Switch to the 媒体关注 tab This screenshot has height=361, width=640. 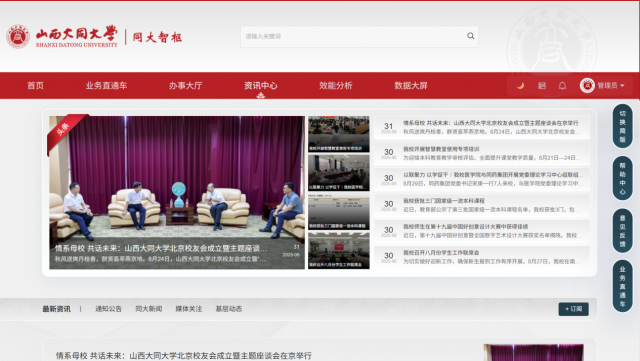point(189,309)
